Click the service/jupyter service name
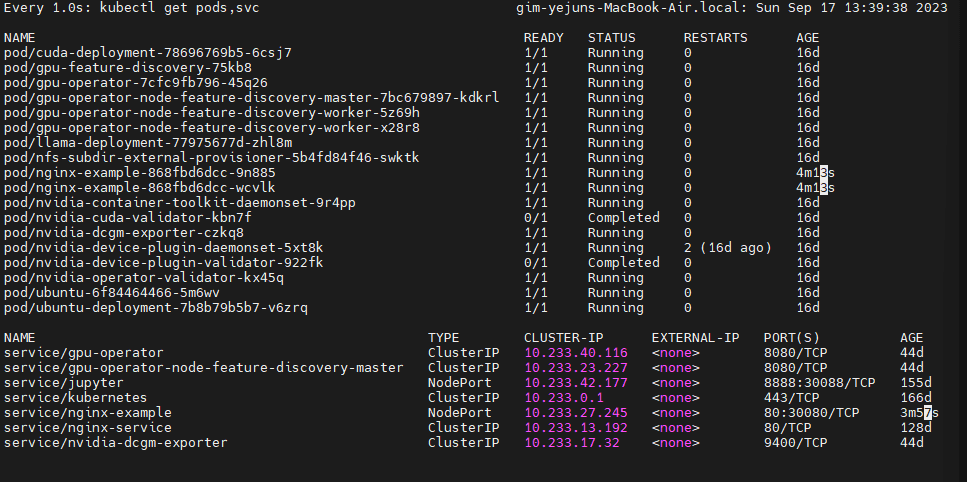Image resolution: width=967 pixels, height=482 pixels. (64, 382)
